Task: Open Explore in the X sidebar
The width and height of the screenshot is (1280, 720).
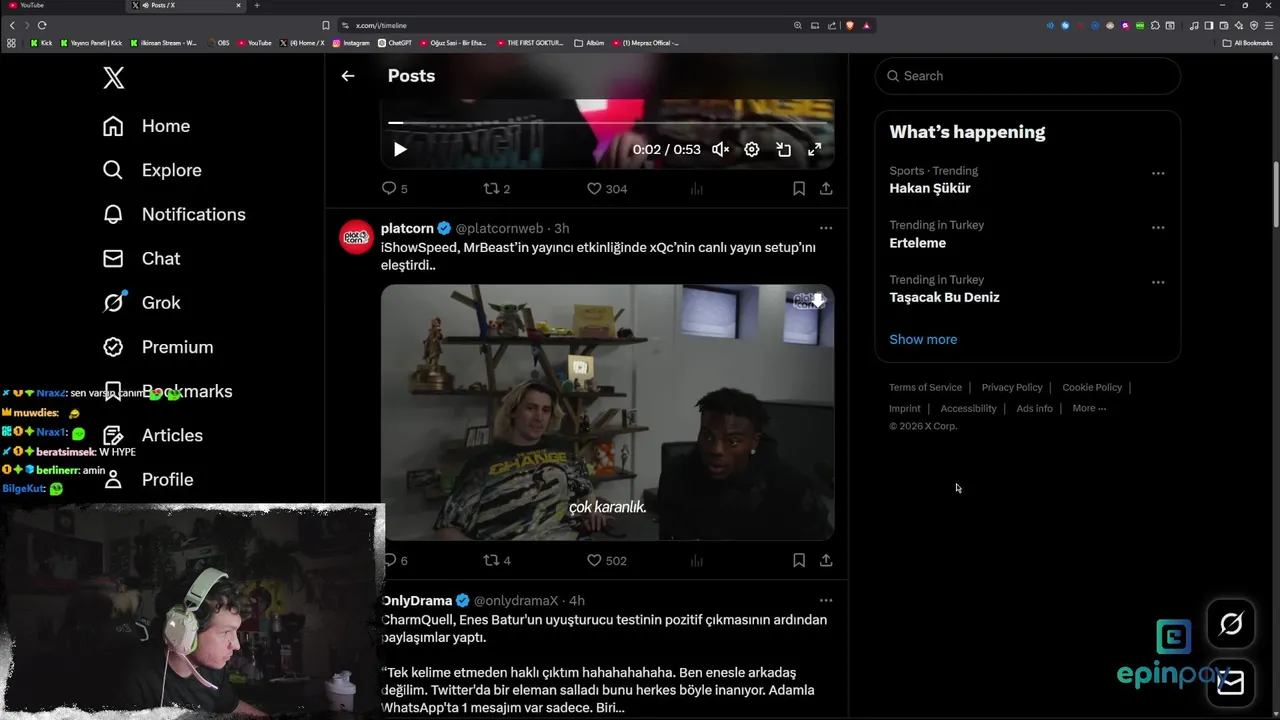Action: click(x=152, y=170)
